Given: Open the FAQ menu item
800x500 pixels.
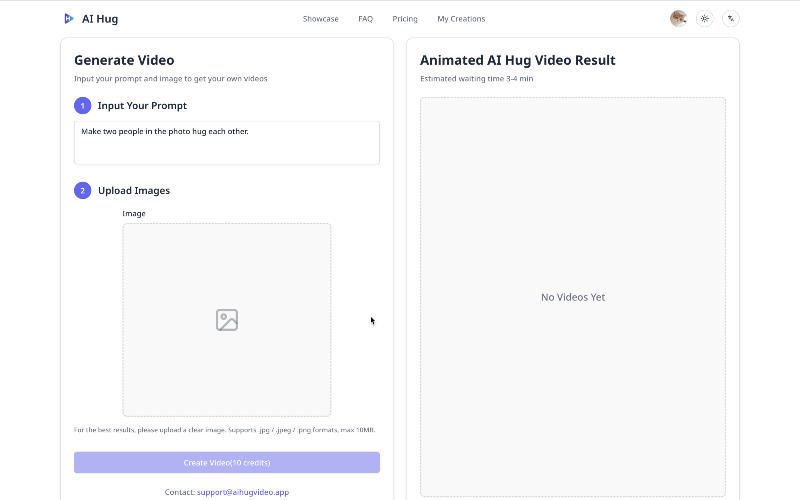Looking at the screenshot, I should (365, 19).
